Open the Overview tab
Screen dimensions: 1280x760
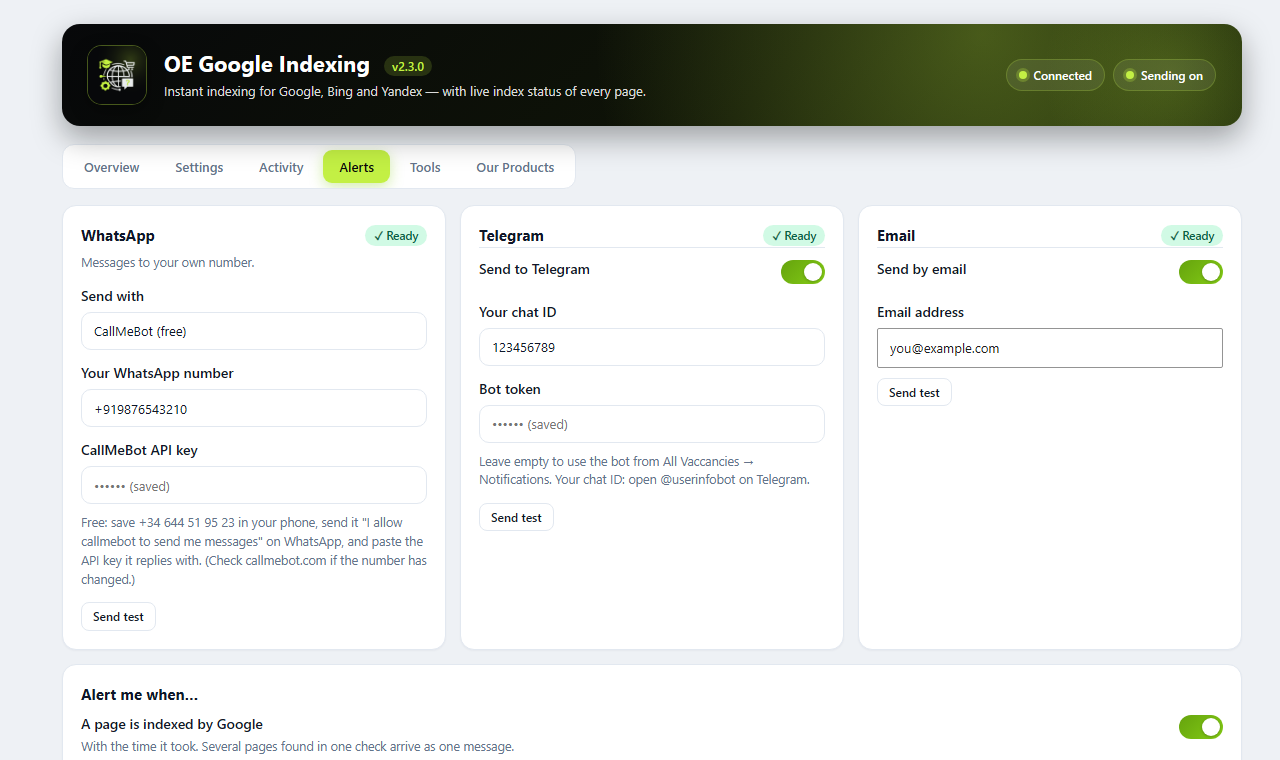112,167
